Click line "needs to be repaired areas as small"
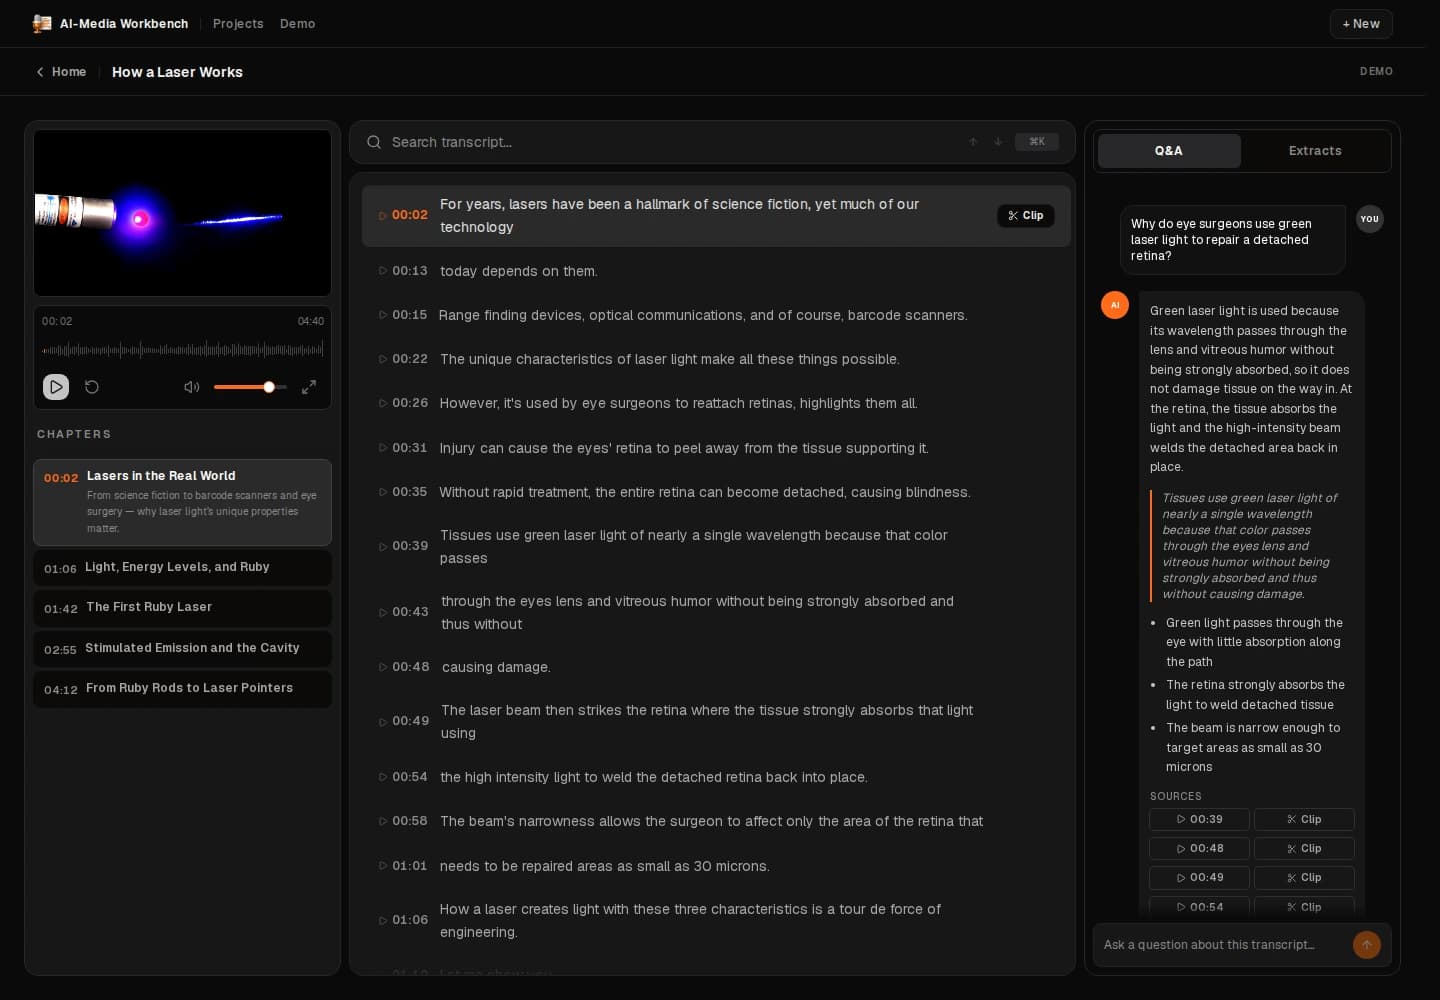 point(605,866)
